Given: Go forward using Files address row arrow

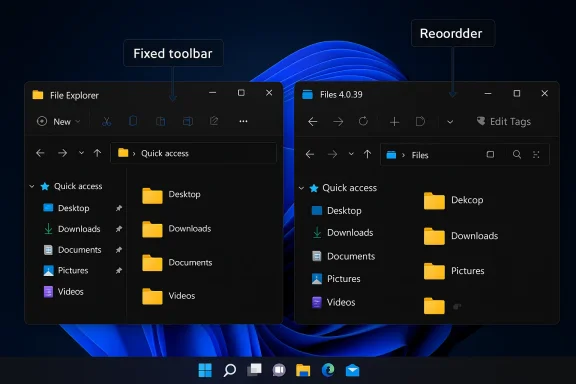Looking at the screenshot, I should coord(332,154).
